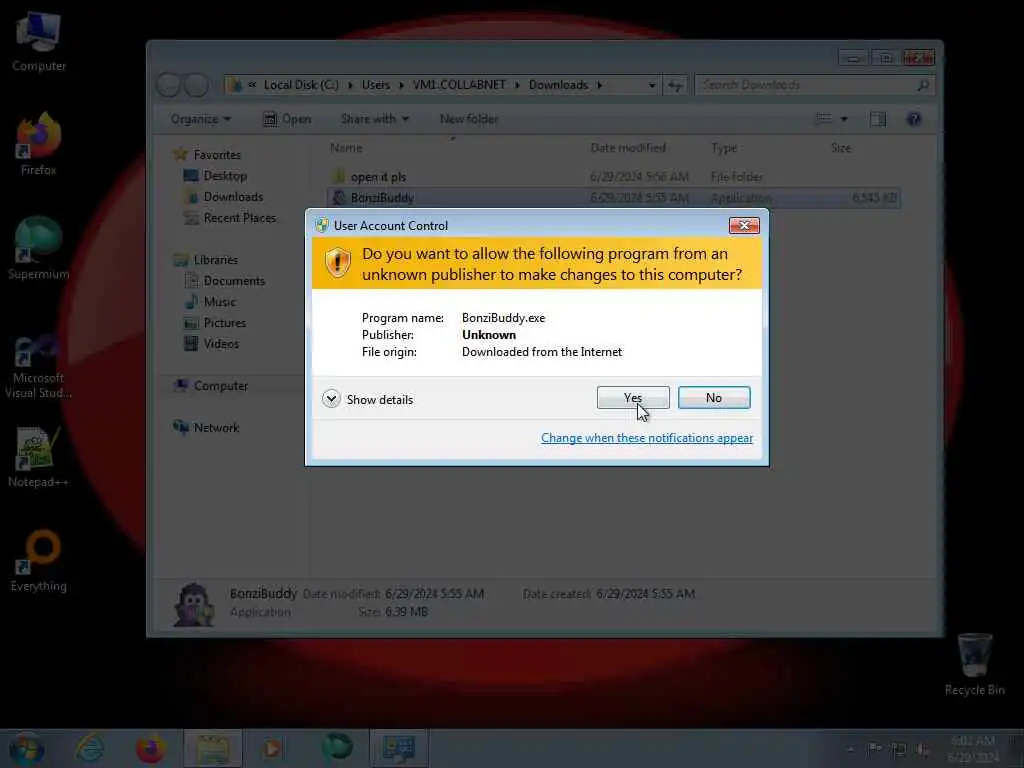Open Internet Explorer from taskbar
This screenshot has width=1024, height=768.
[90, 748]
